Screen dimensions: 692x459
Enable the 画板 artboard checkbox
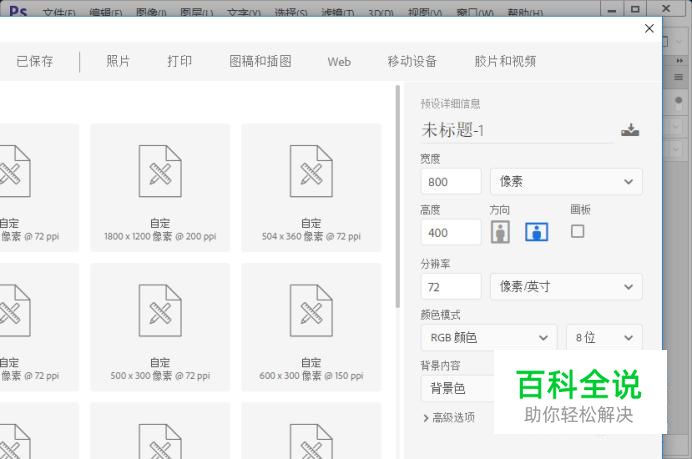(577, 231)
